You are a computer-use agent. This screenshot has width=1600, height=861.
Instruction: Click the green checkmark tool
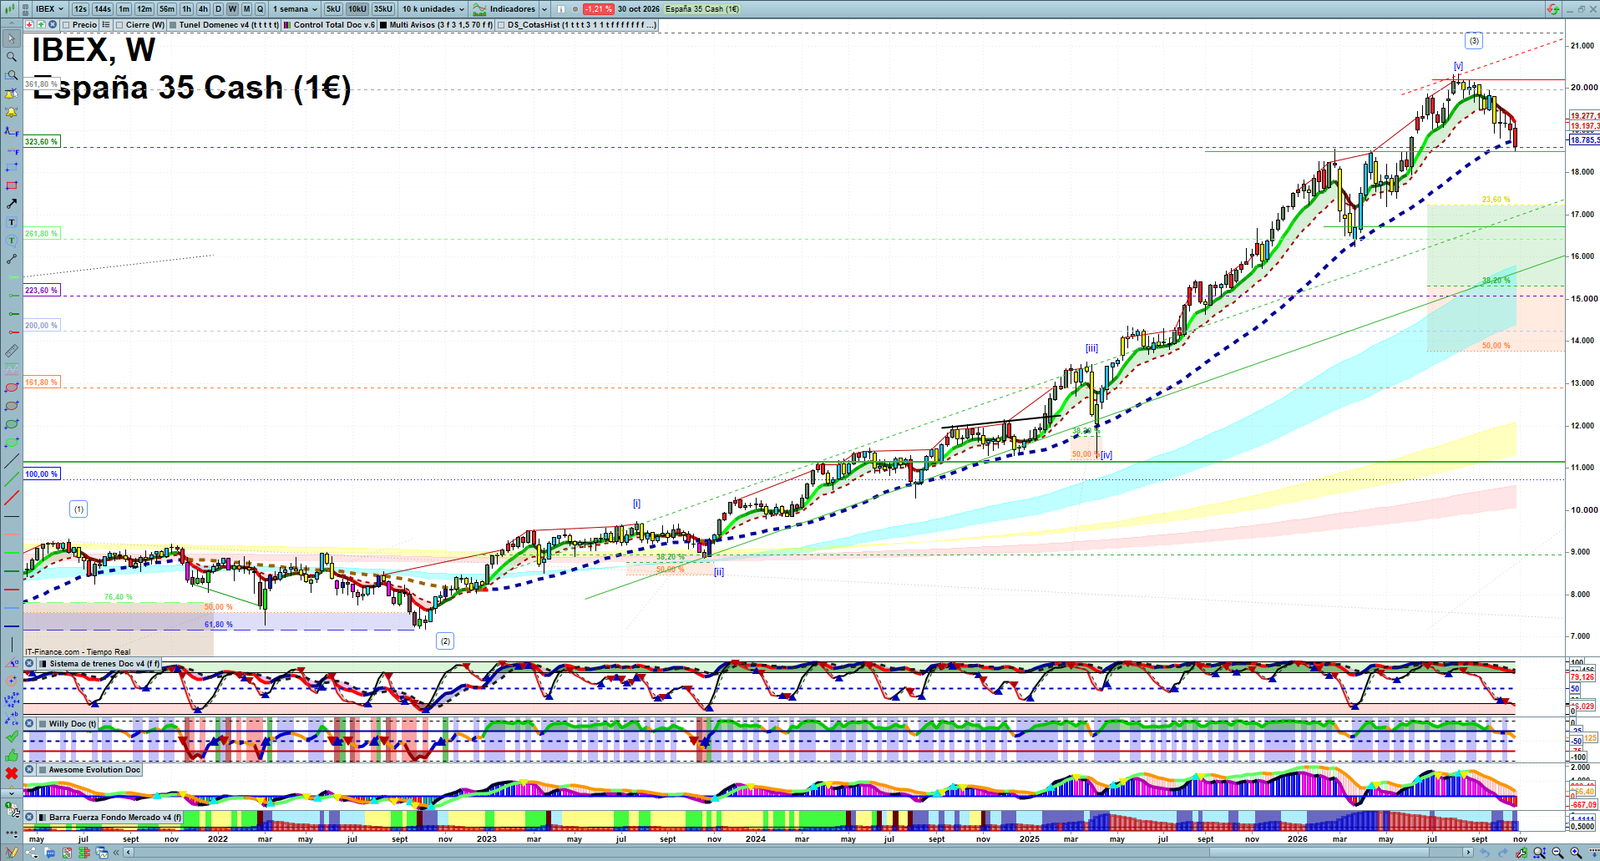click(x=11, y=737)
